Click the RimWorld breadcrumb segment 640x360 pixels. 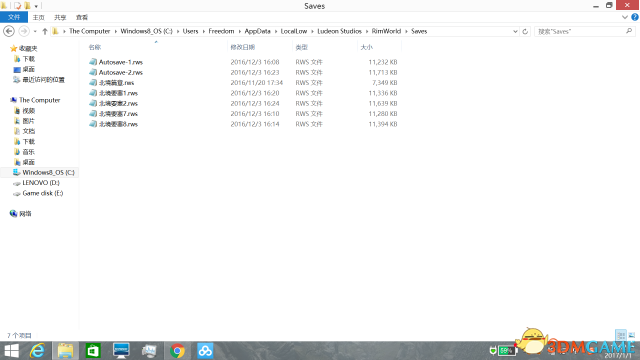[x=386, y=31]
